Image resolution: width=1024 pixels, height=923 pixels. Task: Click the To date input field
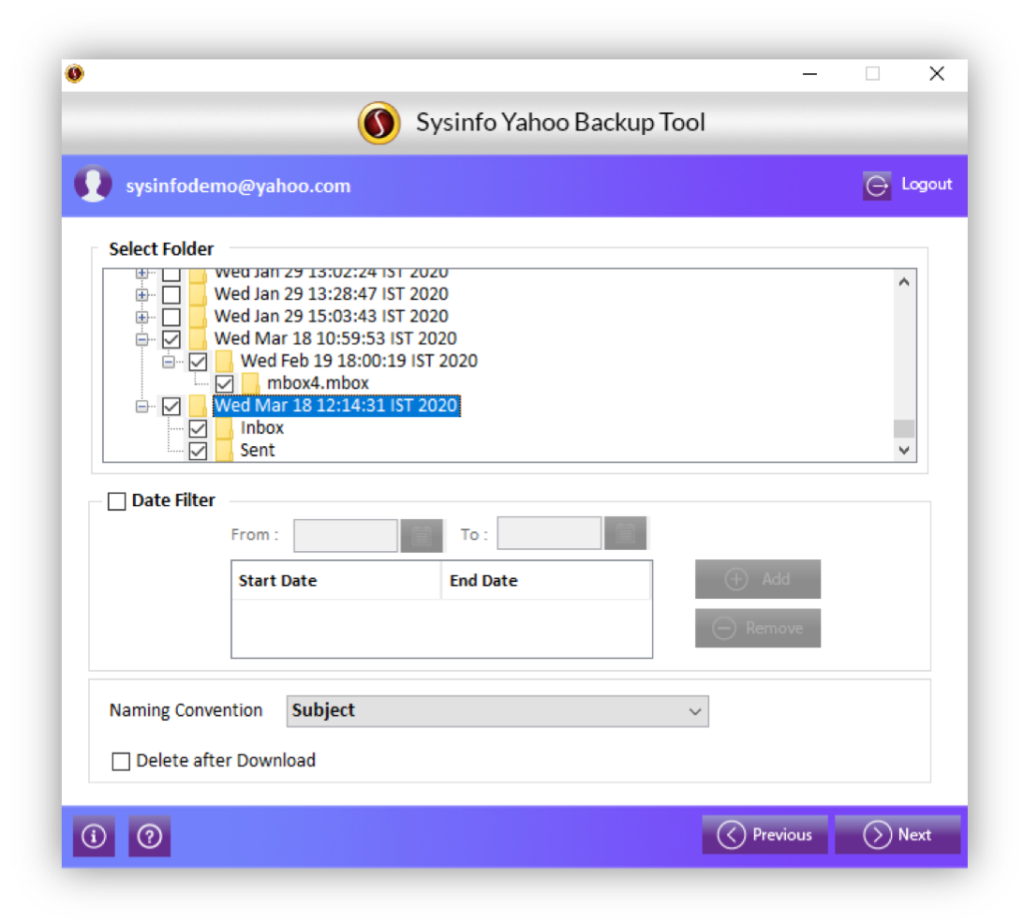[x=549, y=533]
